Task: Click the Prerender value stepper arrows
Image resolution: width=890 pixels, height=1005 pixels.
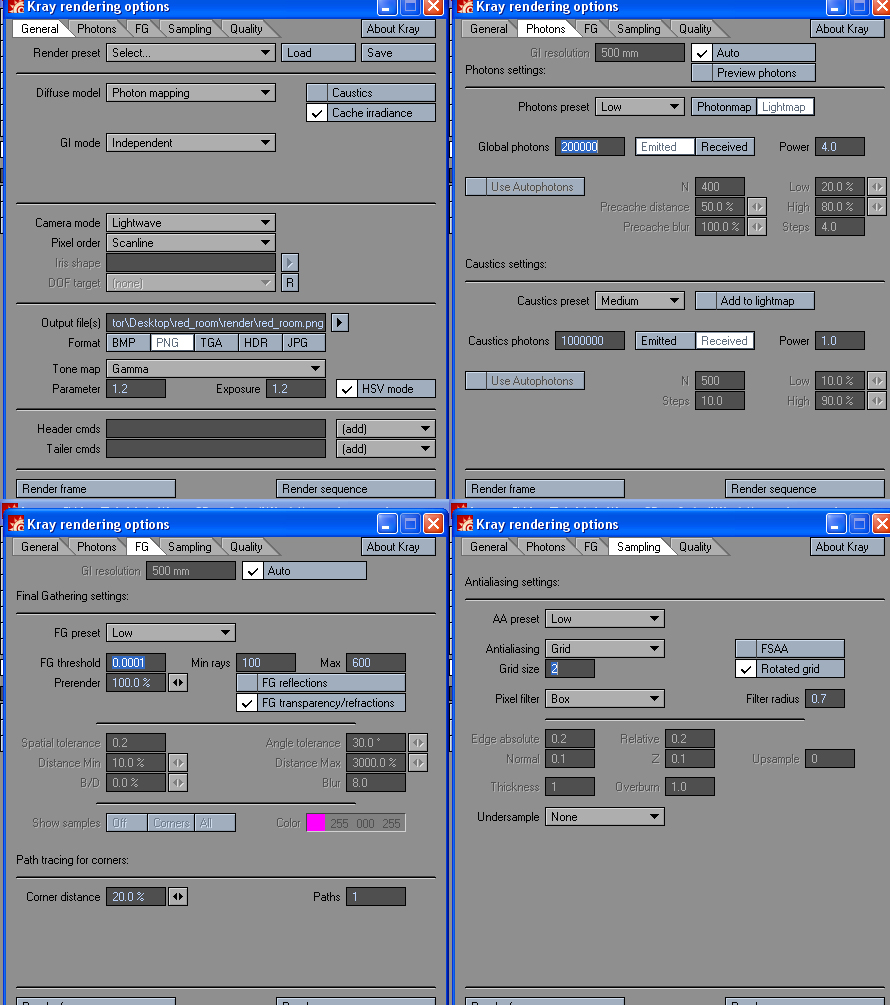Action: (177, 683)
